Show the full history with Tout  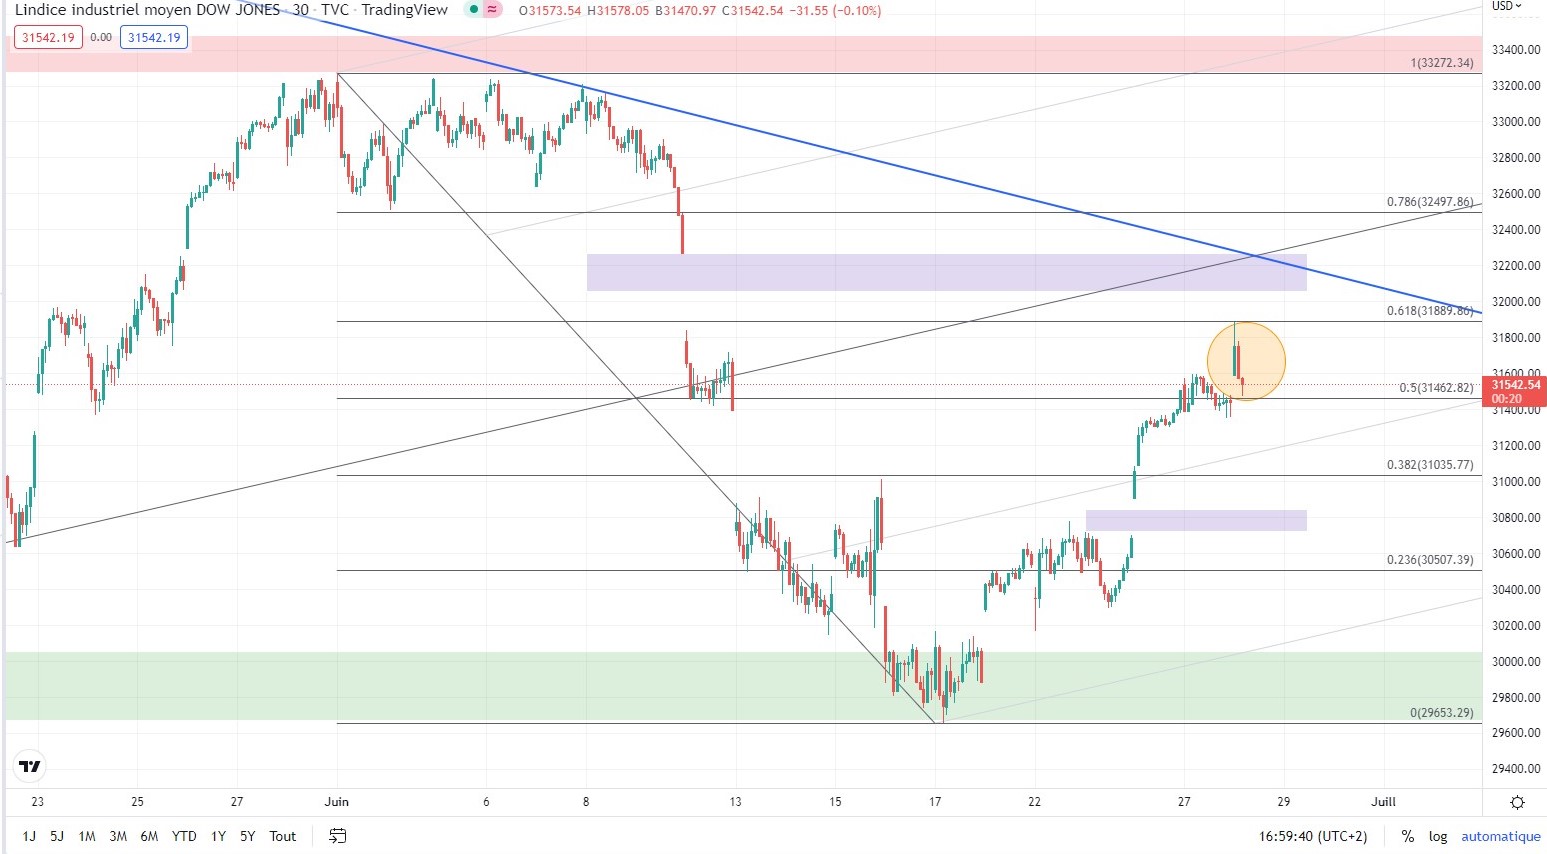coord(283,836)
